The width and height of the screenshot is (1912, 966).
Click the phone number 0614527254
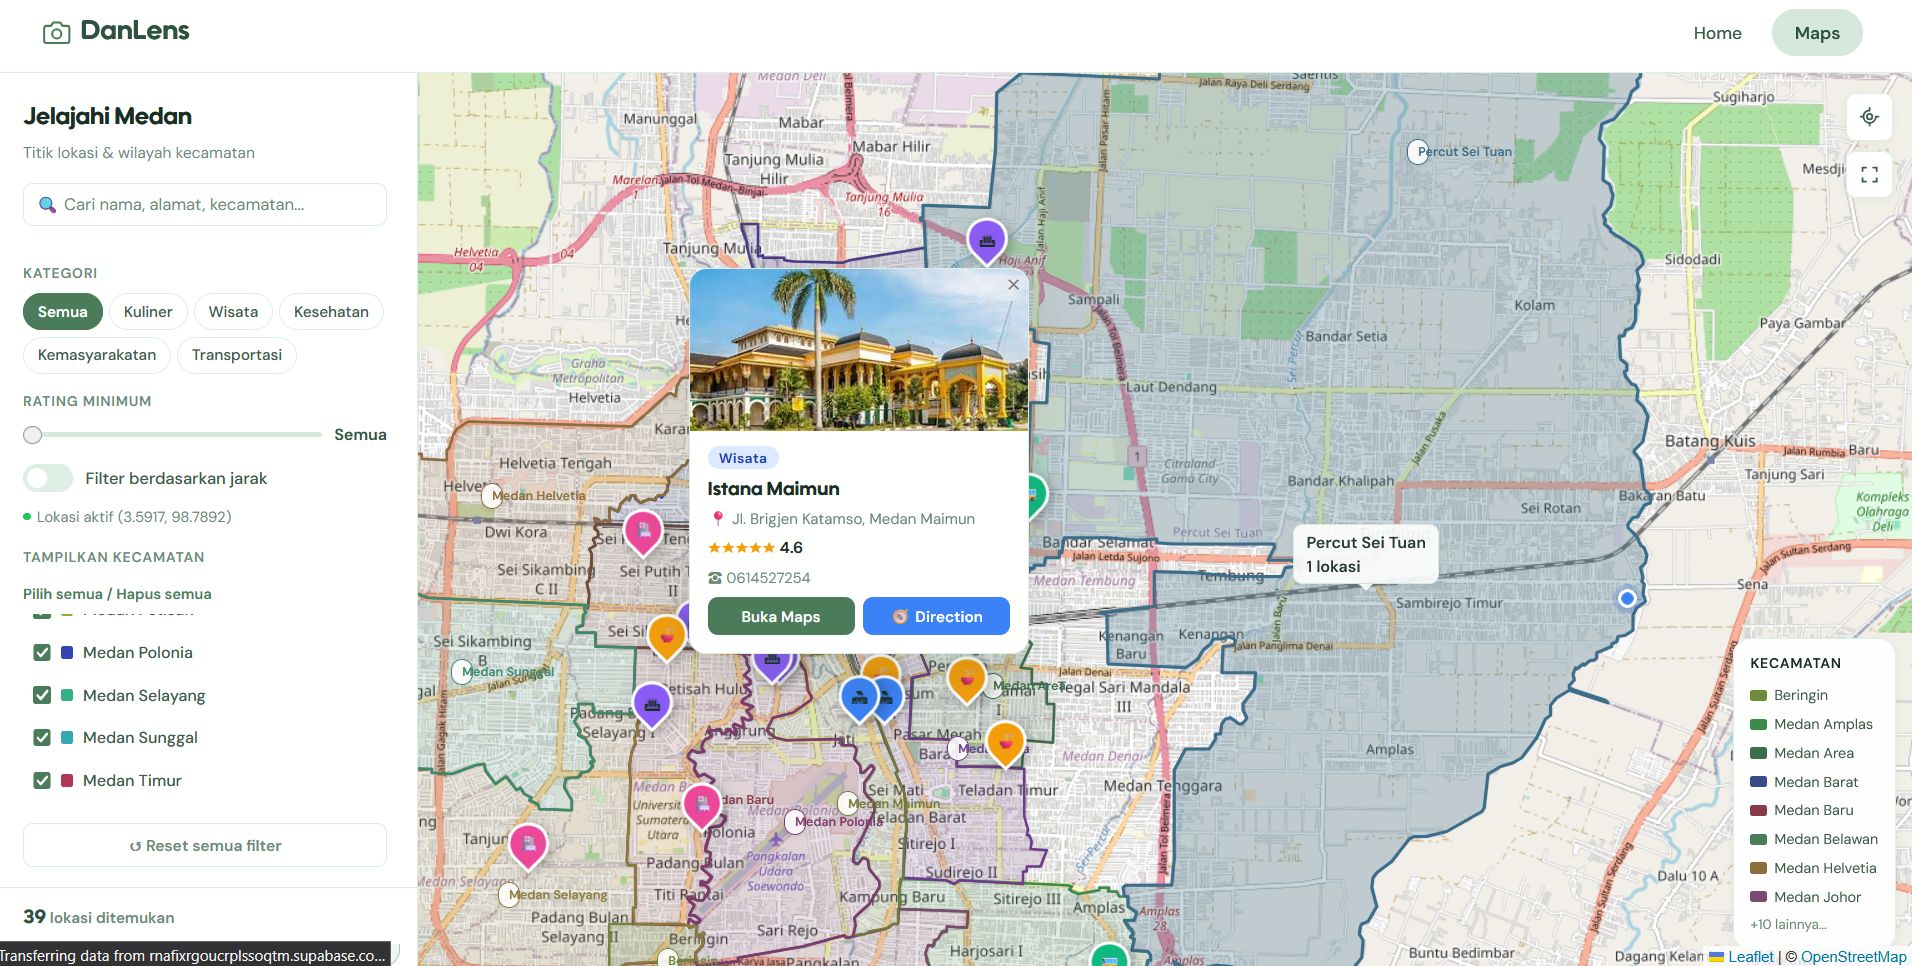[x=768, y=578]
